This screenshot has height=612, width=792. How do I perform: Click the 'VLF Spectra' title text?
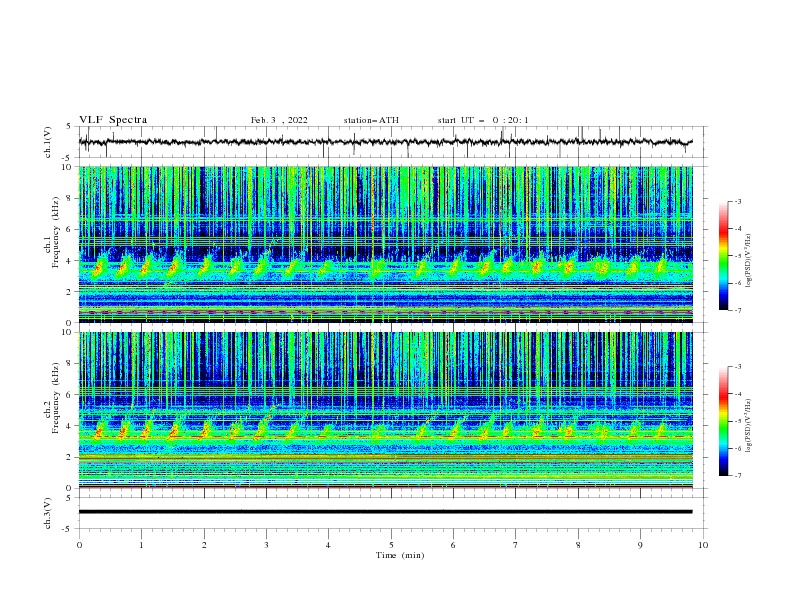click(113, 120)
